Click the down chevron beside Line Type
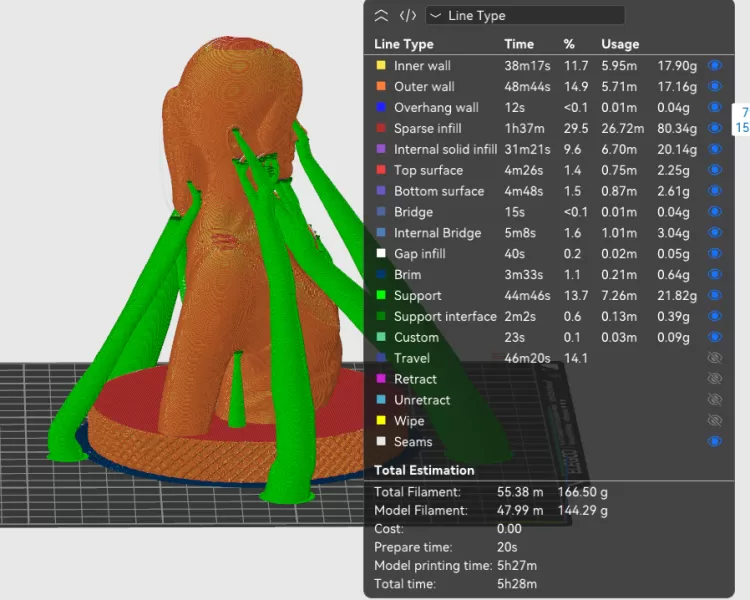The image size is (750, 600). click(436, 15)
